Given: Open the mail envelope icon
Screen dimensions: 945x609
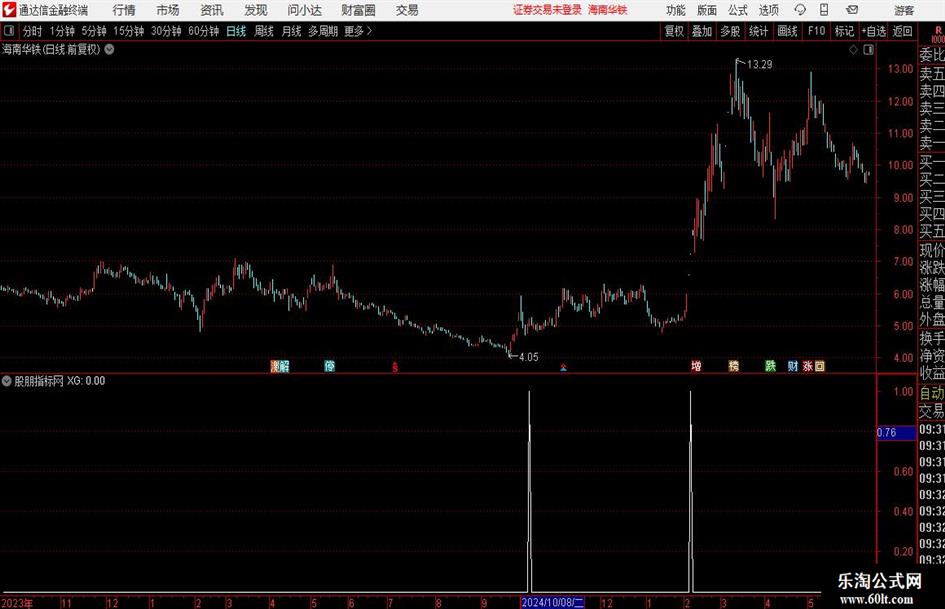Looking at the screenshot, I should click(x=852, y=10).
